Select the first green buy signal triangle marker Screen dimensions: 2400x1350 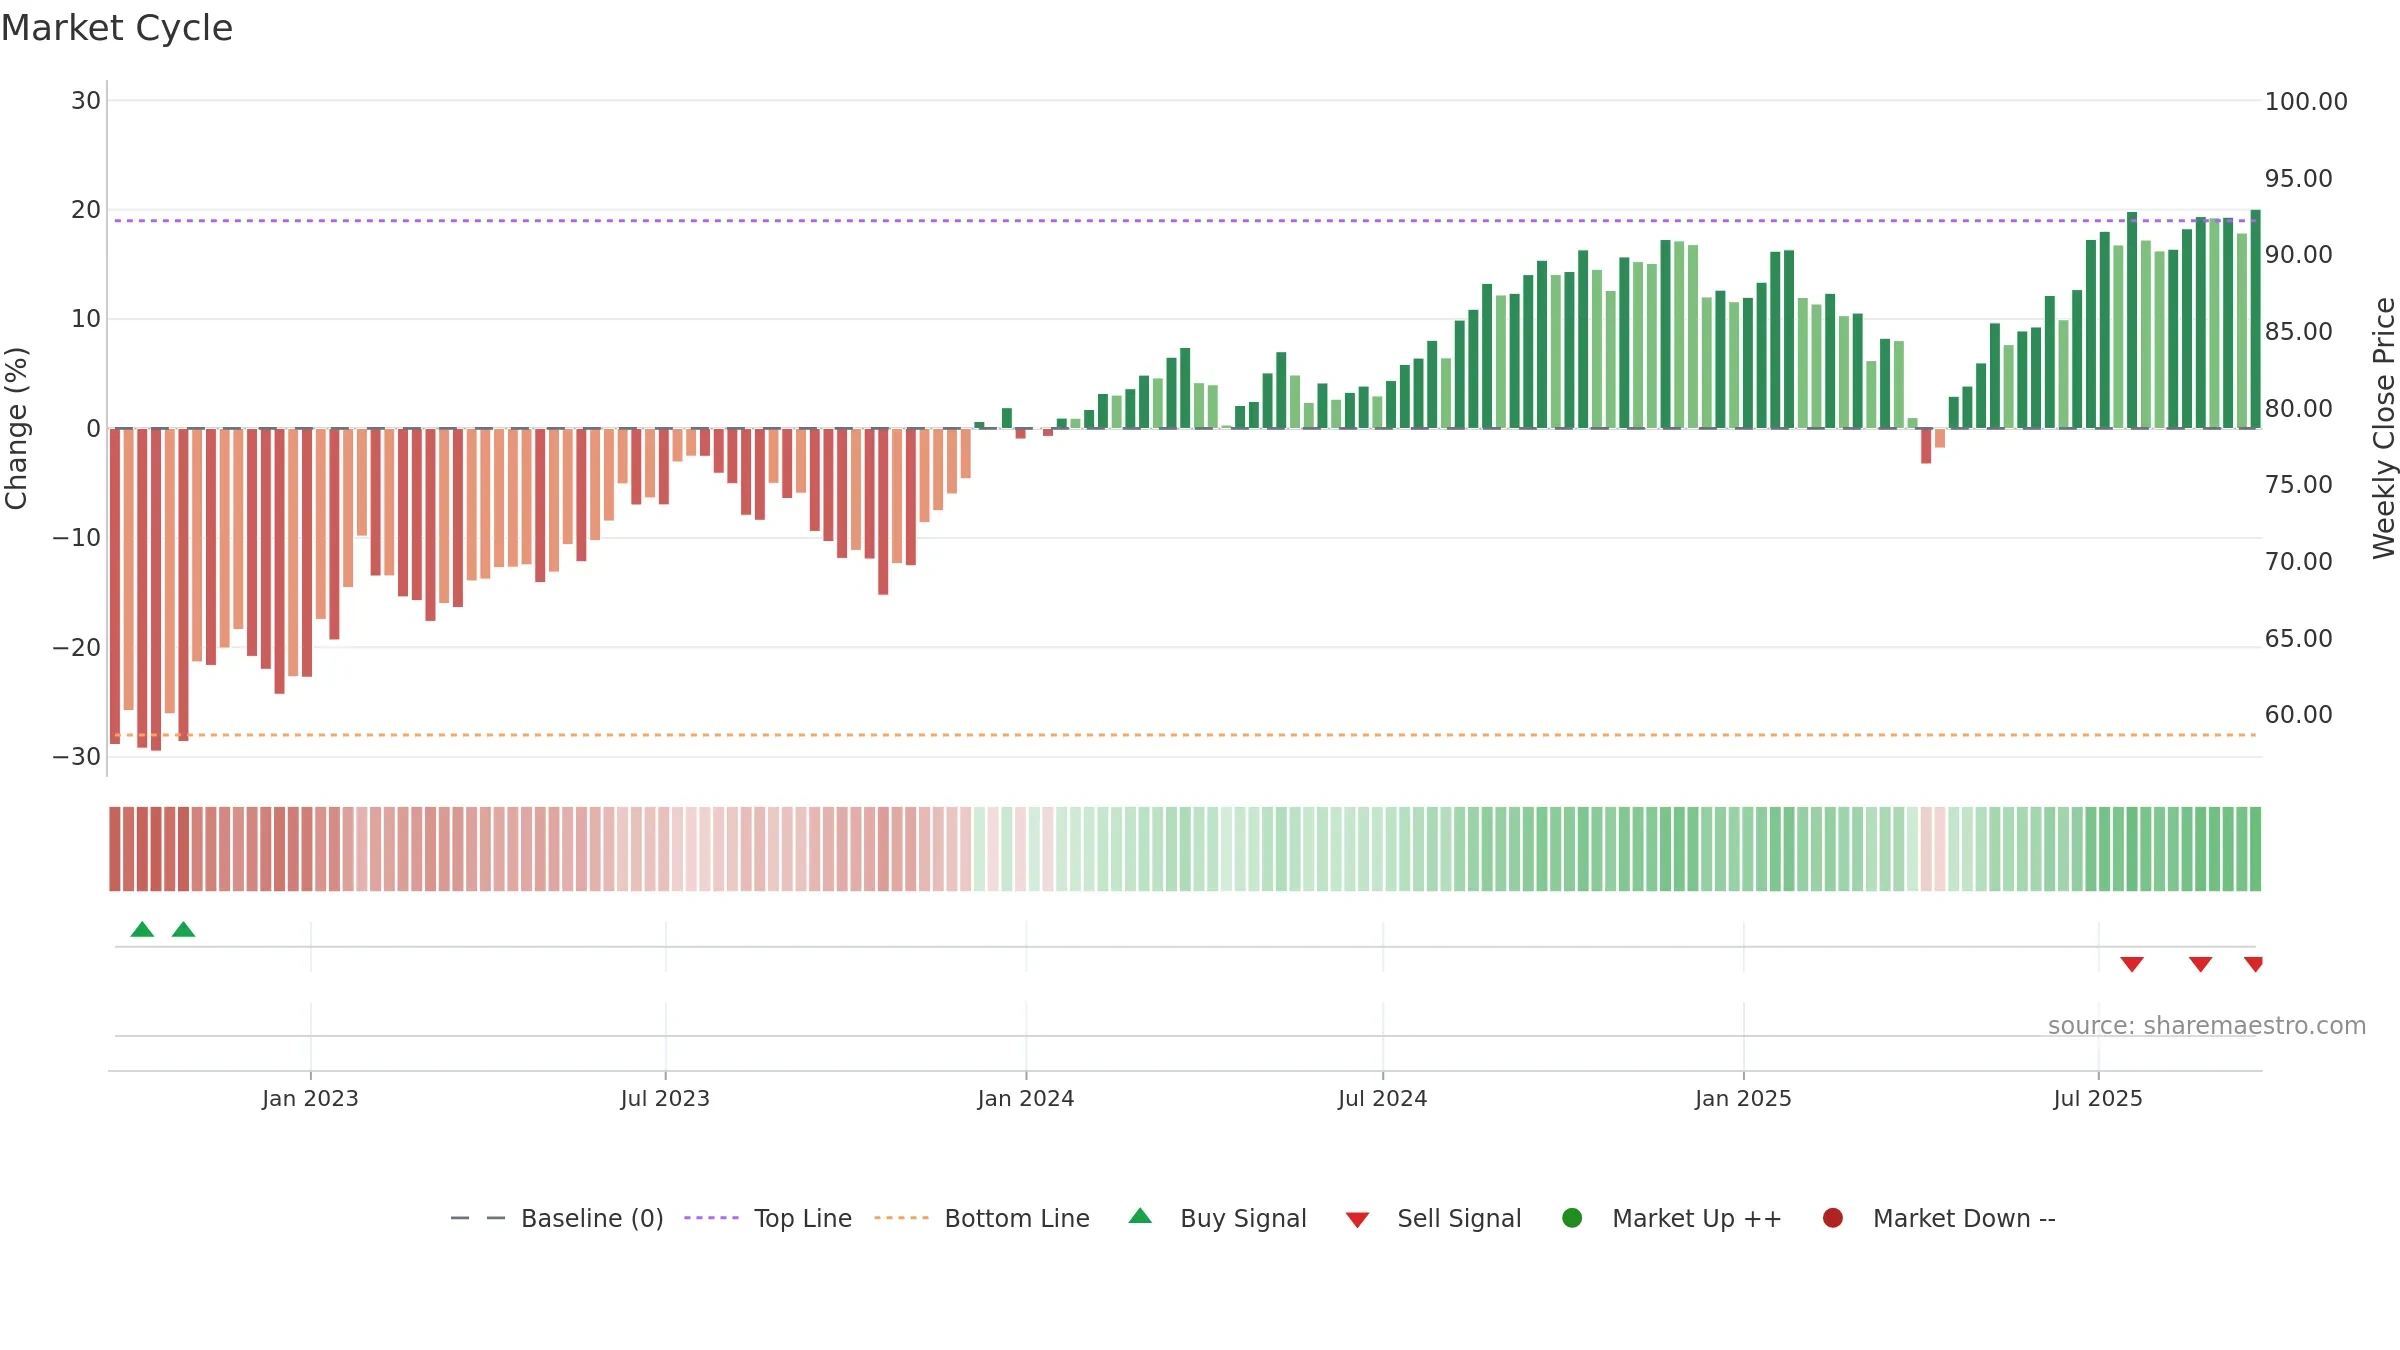[142, 929]
